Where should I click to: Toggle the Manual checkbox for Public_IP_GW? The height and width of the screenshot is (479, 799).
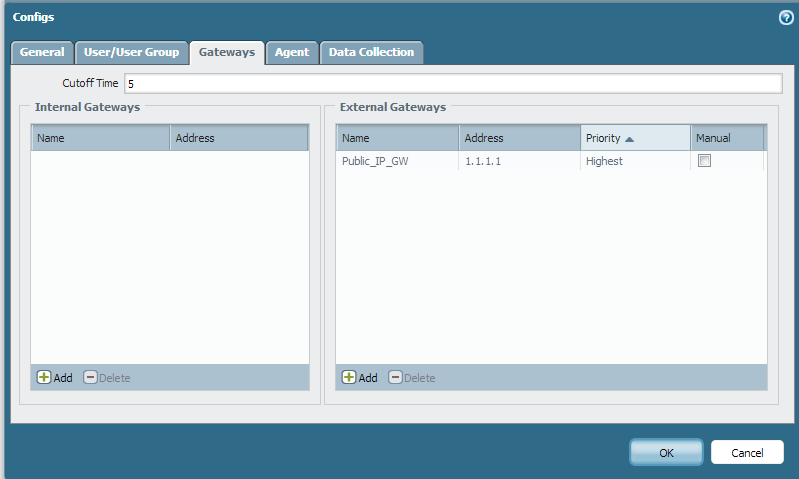(704, 161)
